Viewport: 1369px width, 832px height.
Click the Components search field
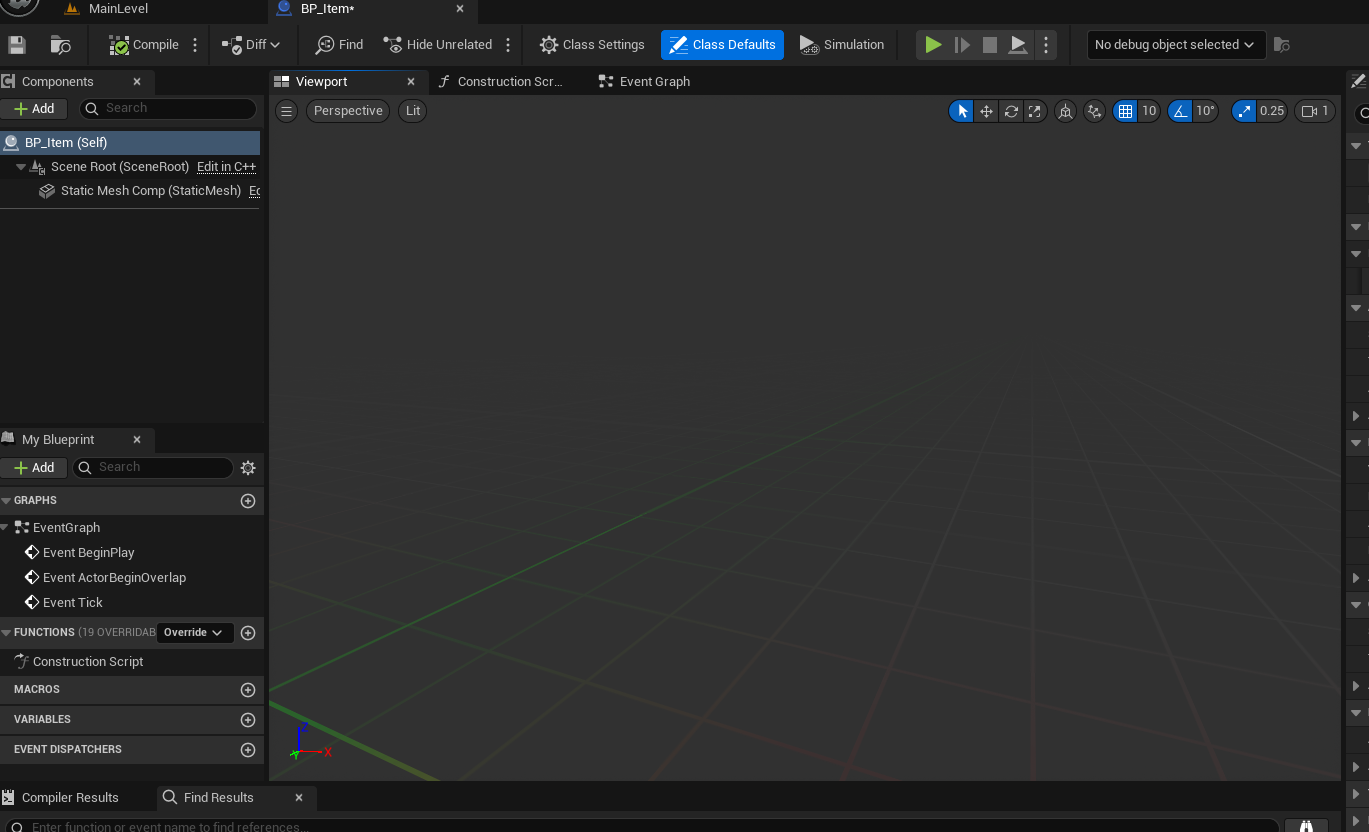(x=168, y=108)
